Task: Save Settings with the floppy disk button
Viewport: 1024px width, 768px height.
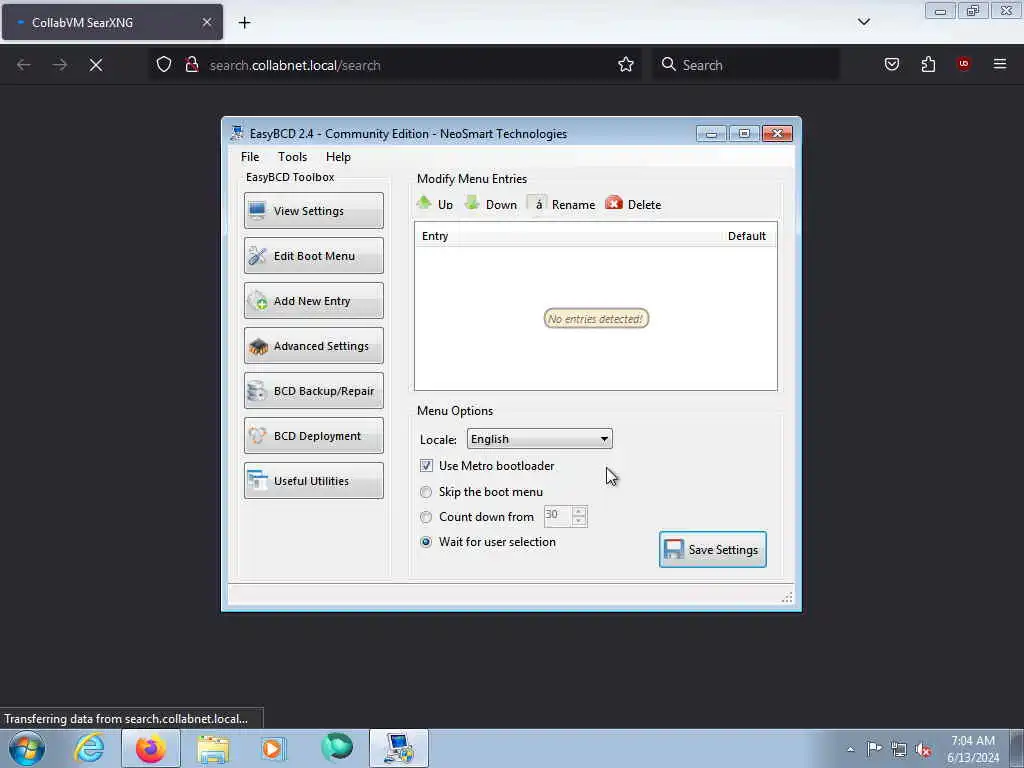Action: 712,549
